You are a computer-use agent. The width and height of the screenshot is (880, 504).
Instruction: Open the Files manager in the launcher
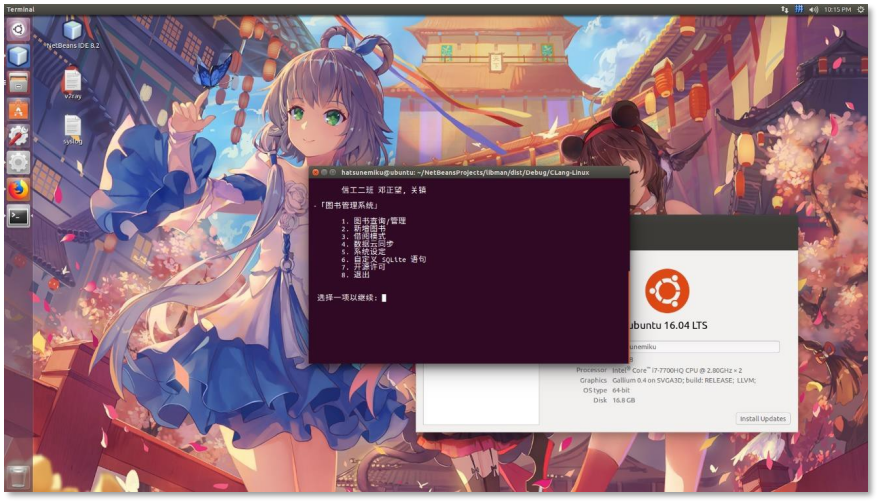point(18,83)
